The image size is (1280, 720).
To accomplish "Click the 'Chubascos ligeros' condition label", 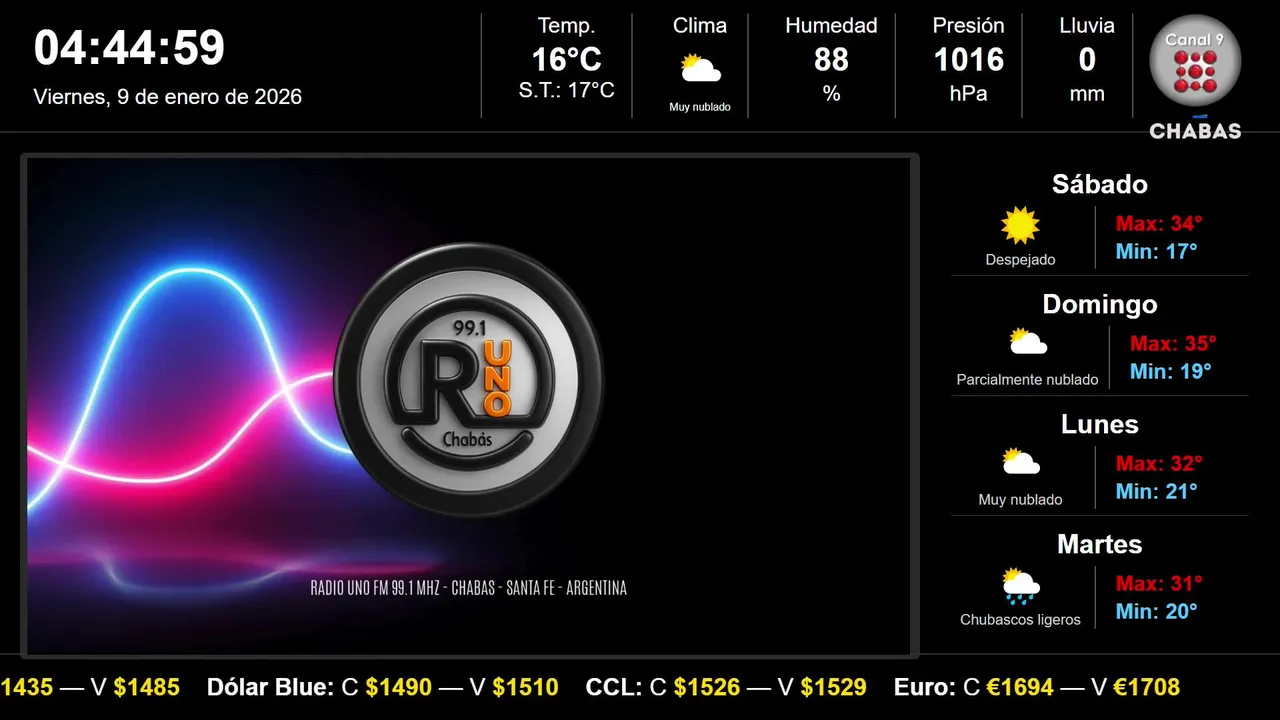I will pos(1020,620).
